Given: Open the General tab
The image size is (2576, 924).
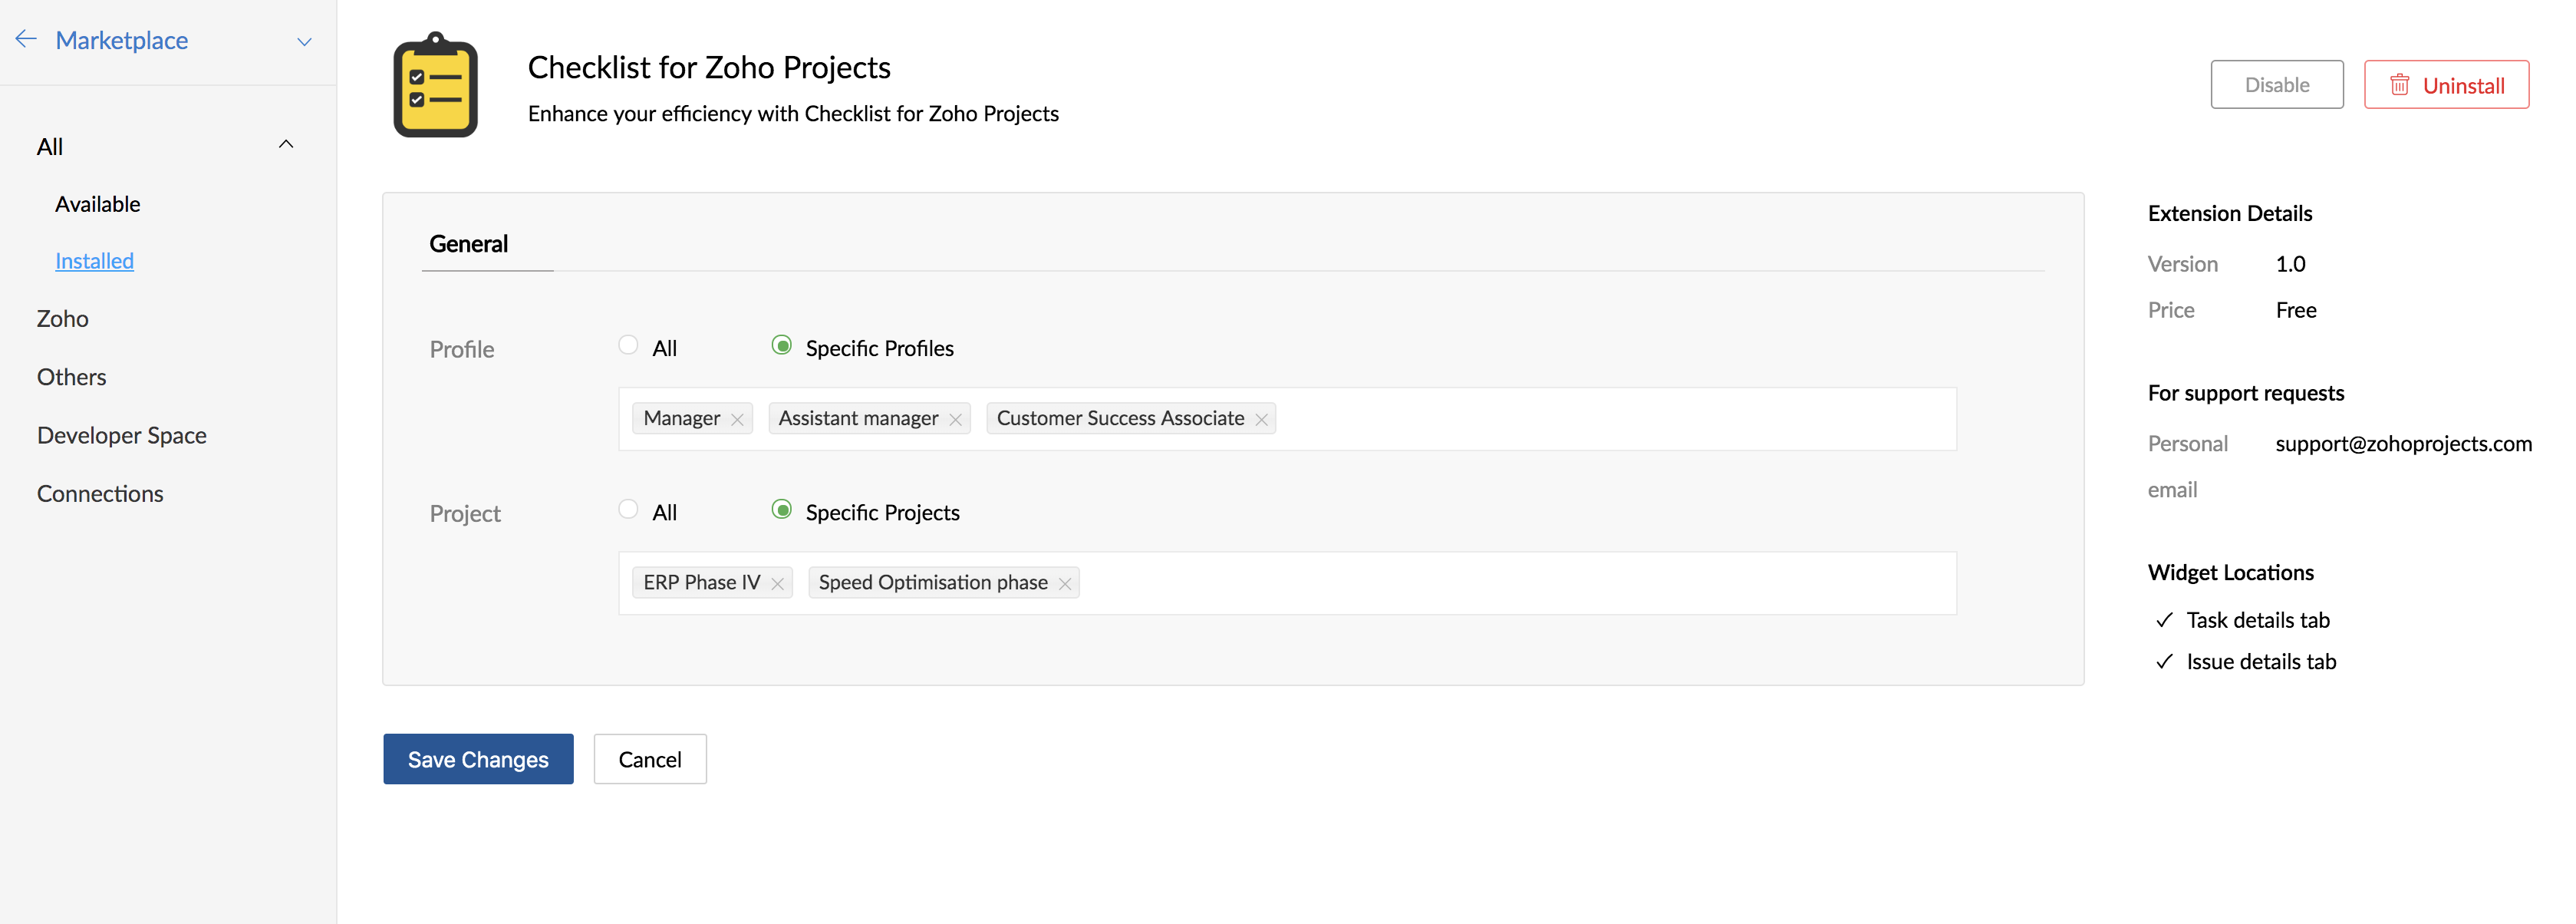Looking at the screenshot, I should pos(469,244).
